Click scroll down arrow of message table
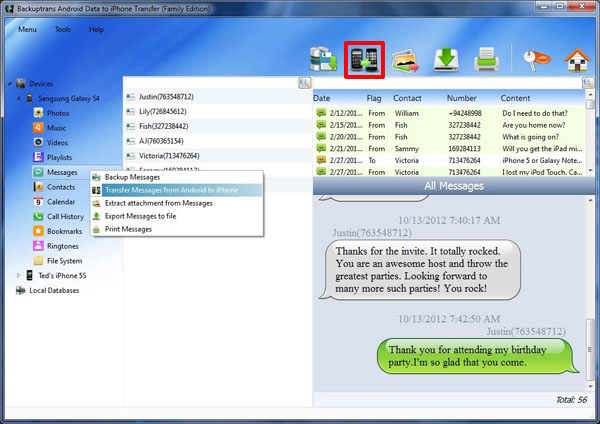 click(x=590, y=171)
